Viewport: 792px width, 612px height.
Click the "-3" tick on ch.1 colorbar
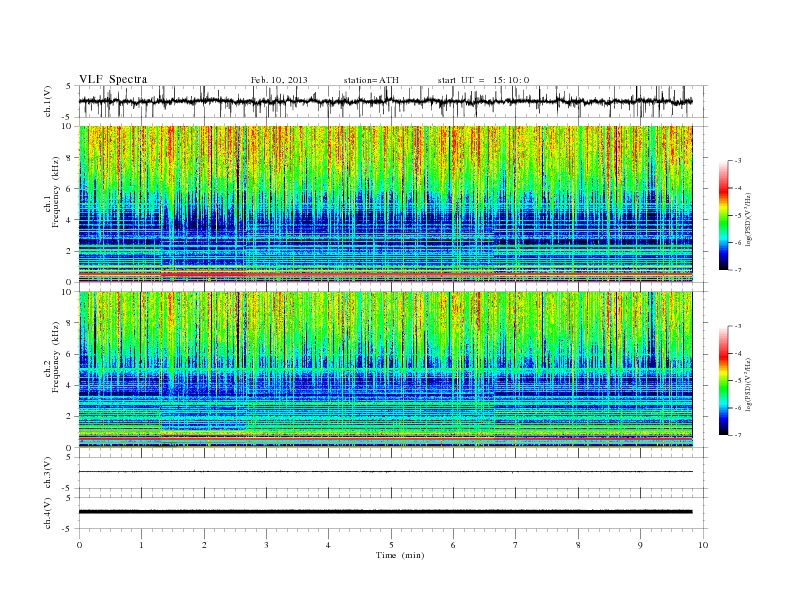pos(738,161)
